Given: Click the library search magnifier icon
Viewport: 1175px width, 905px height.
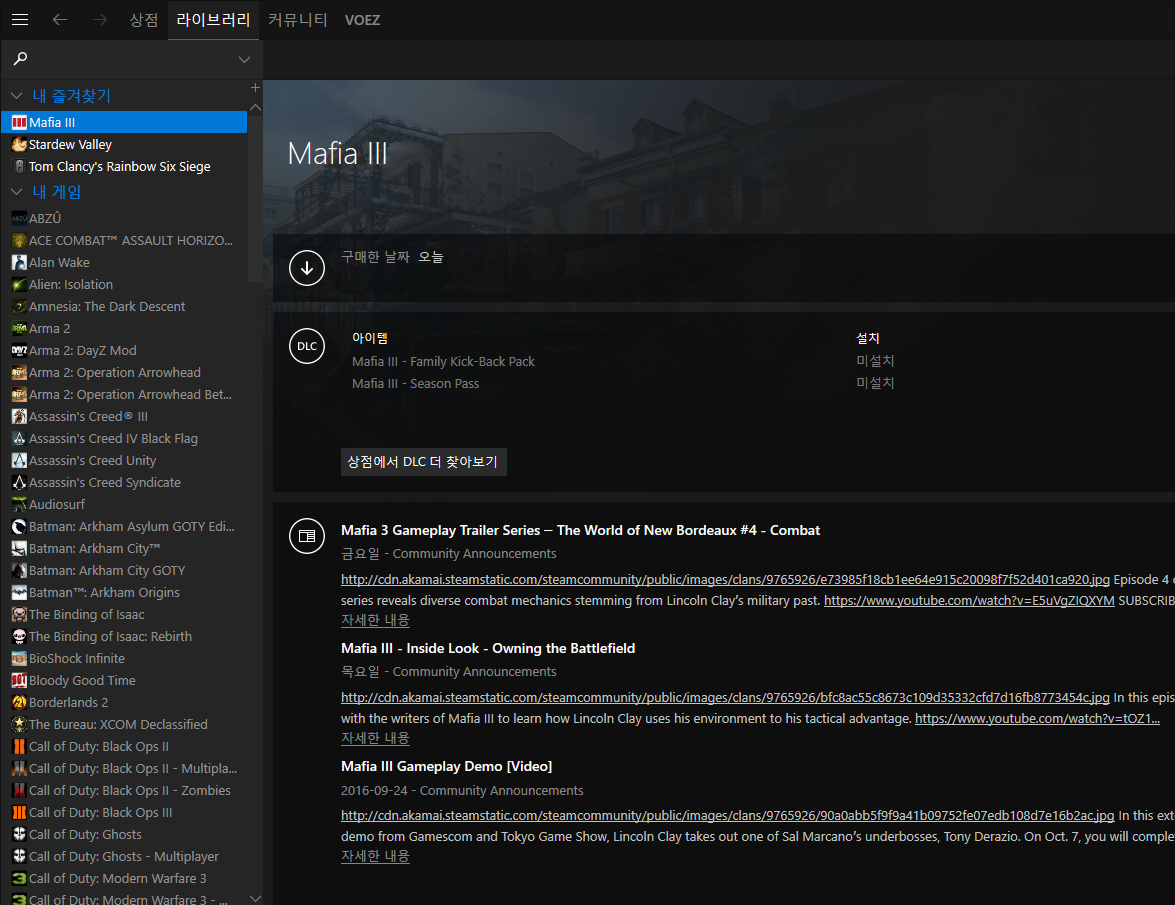Looking at the screenshot, I should [20, 58].
